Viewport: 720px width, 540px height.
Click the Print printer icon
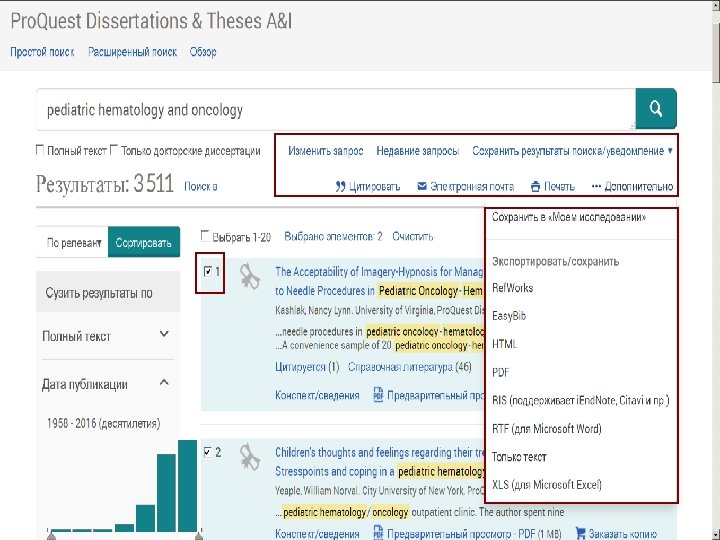click(536, 186)
